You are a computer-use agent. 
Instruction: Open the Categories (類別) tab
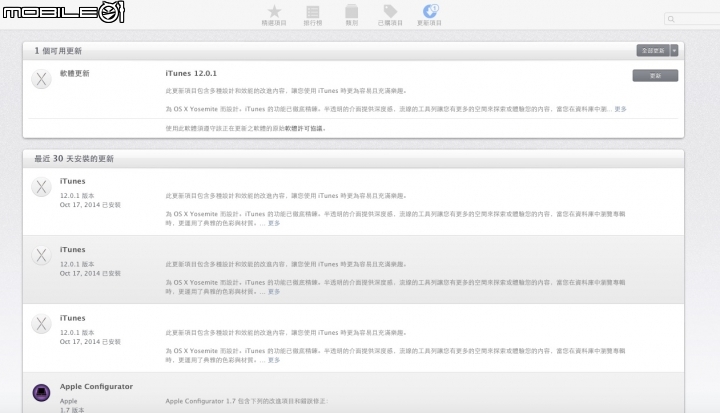tap(352, 15)
